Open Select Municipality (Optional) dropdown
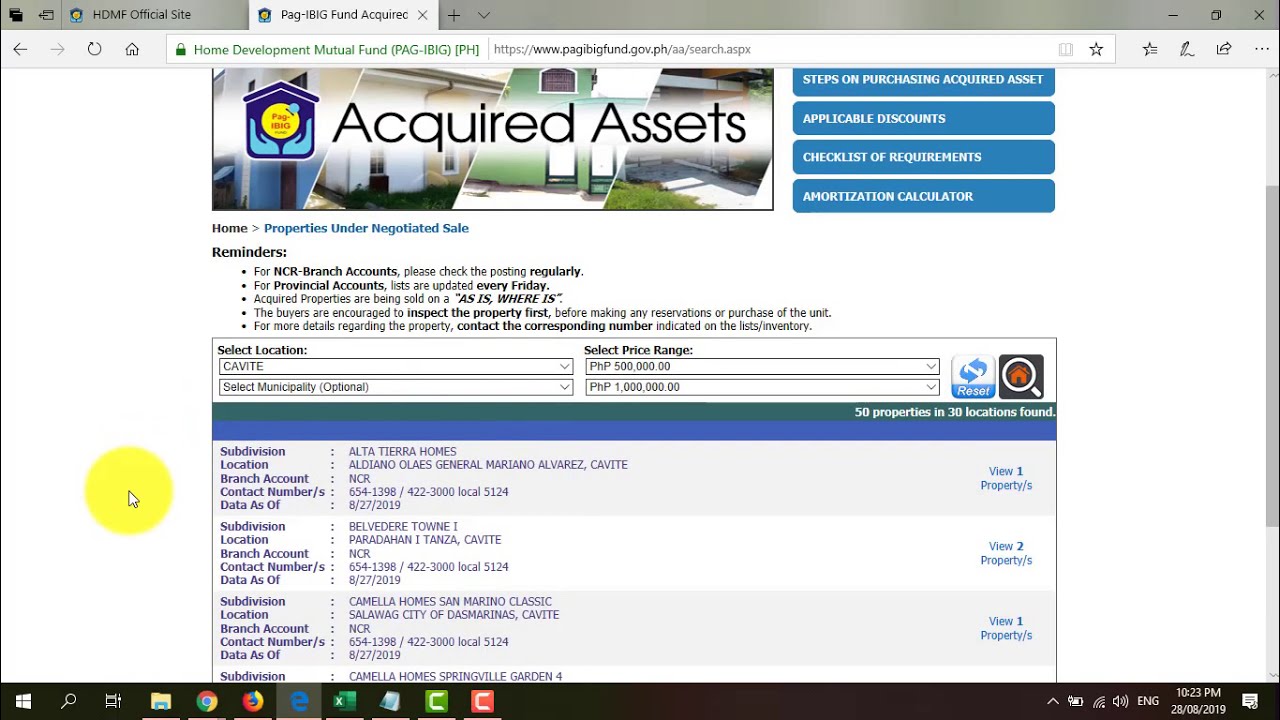The height and width of the screenshot is (720, 1280). (x=396, y=387)
